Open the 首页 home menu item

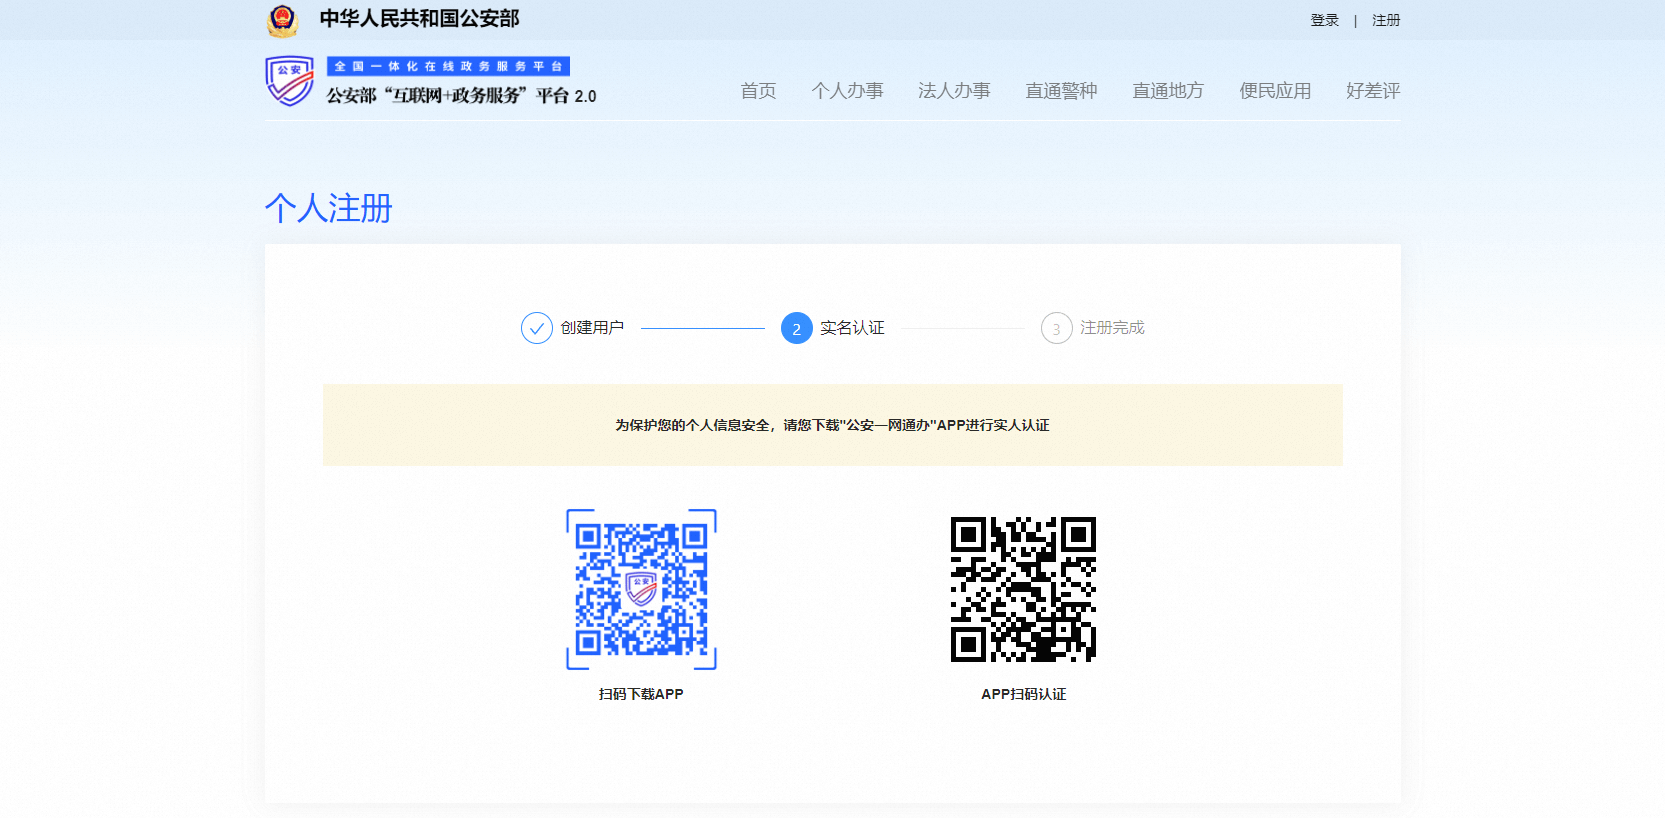click(758, 91)
